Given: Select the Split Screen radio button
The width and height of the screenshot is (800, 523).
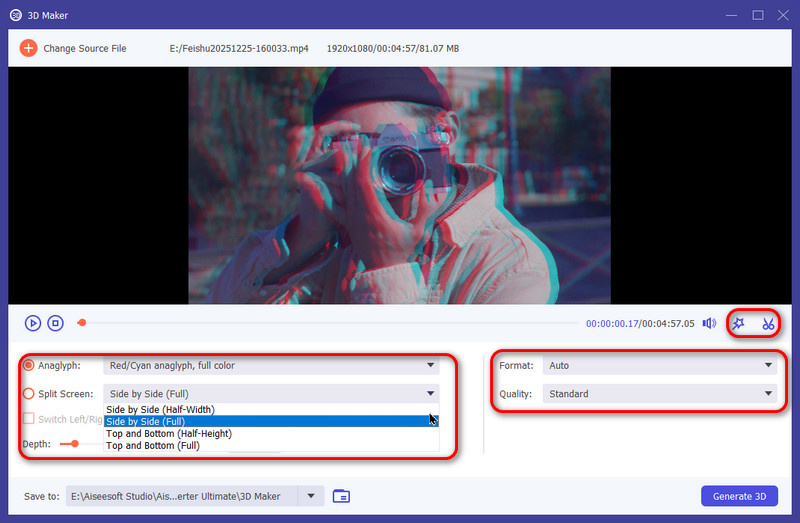Looking at the screenshot, I should pyautogui.click(x=29, y=394).
